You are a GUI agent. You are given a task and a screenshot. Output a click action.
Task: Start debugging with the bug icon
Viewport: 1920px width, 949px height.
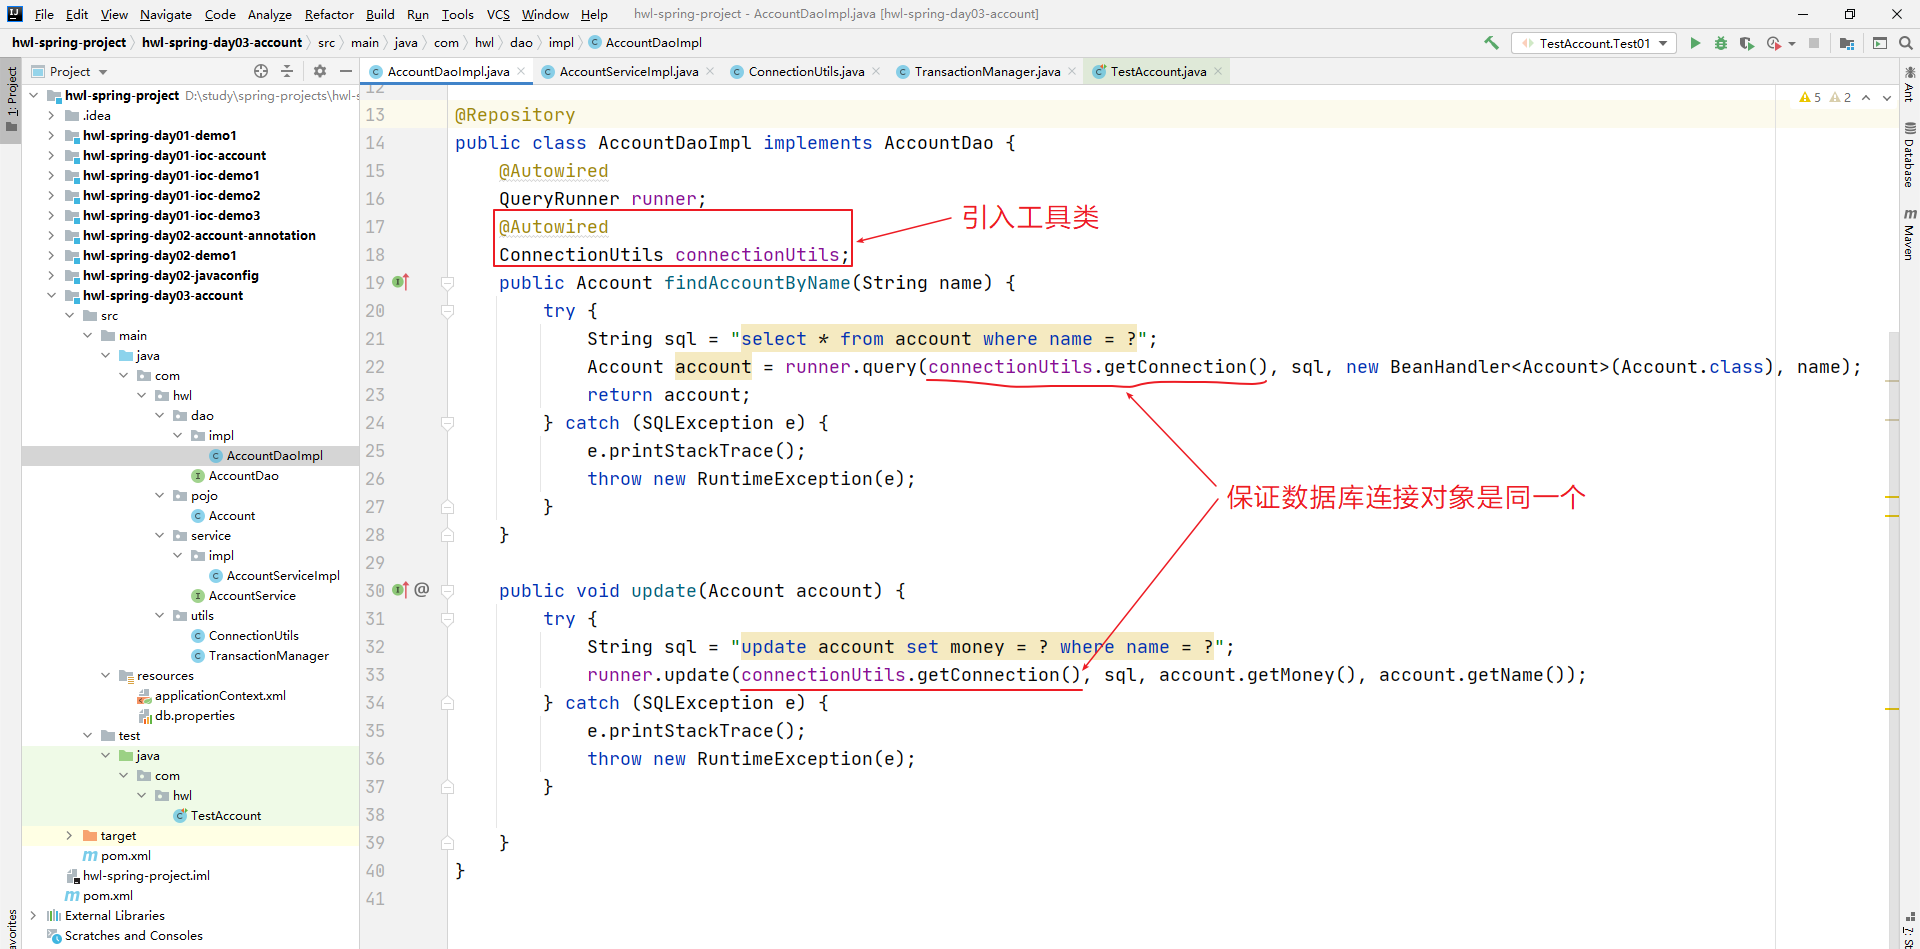click(x=1721, y=43)
